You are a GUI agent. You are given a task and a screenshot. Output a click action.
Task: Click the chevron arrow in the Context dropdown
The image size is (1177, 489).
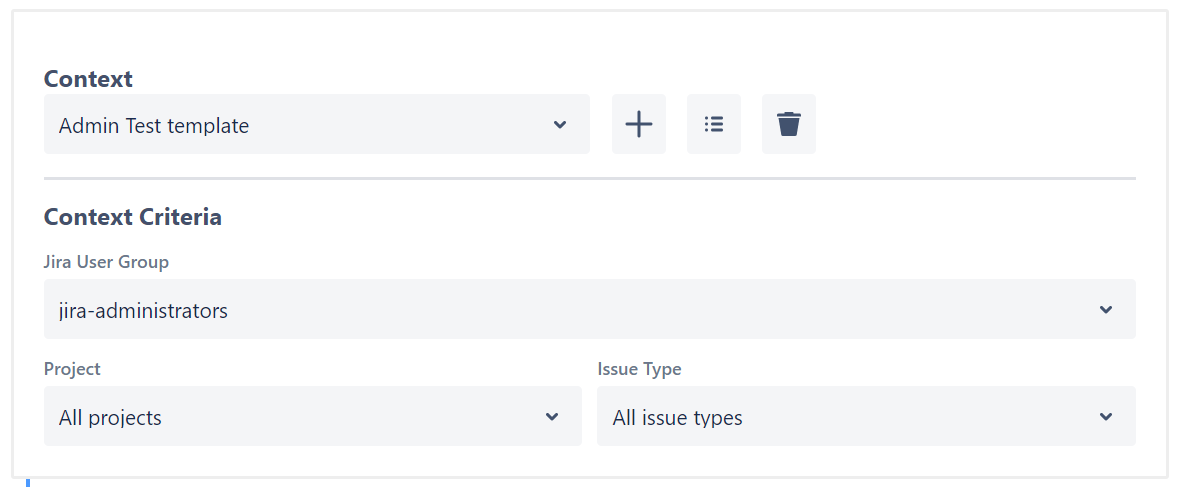click(x=560, y=125)
